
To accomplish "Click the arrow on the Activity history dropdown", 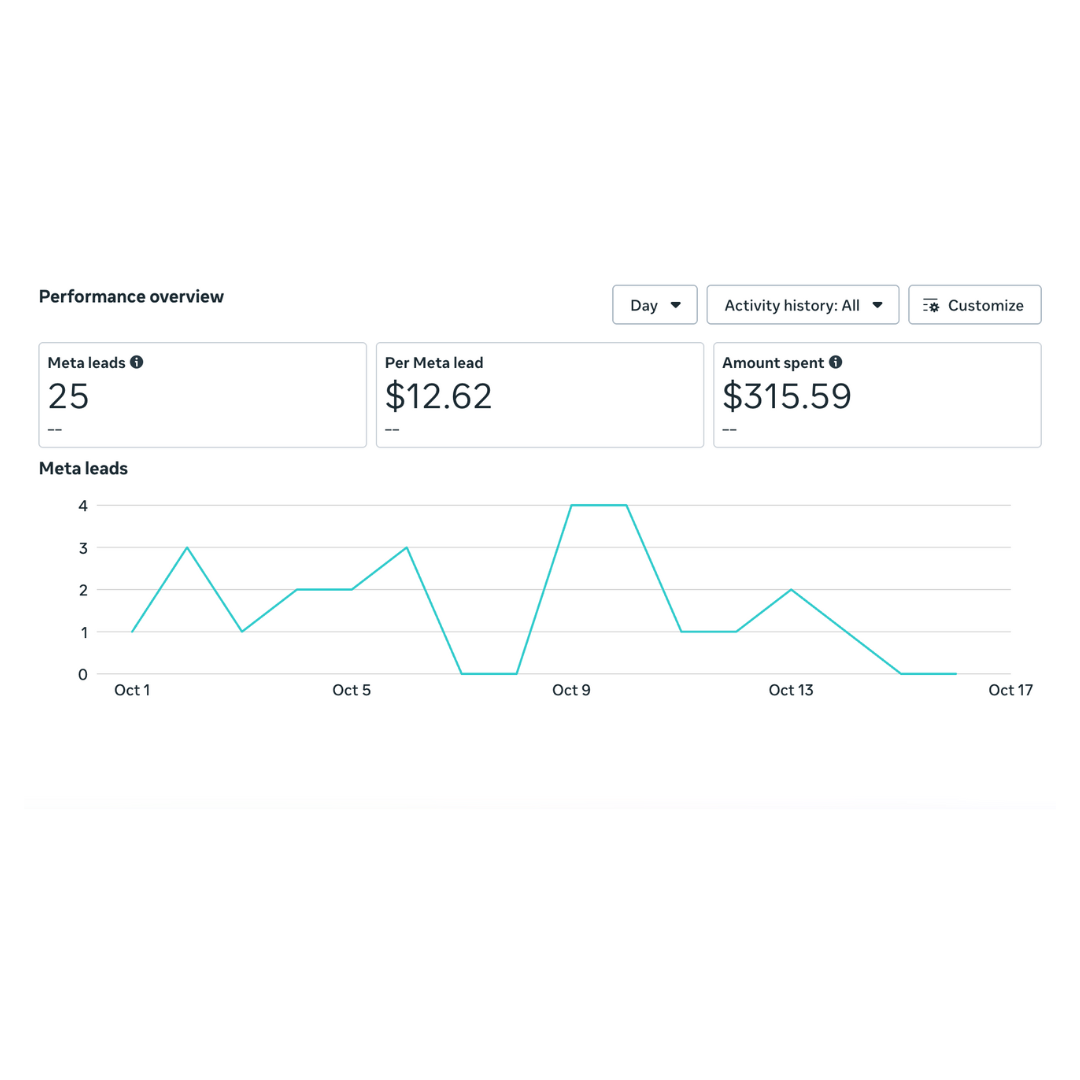I will pyautogui.click(x=877, y=305).
